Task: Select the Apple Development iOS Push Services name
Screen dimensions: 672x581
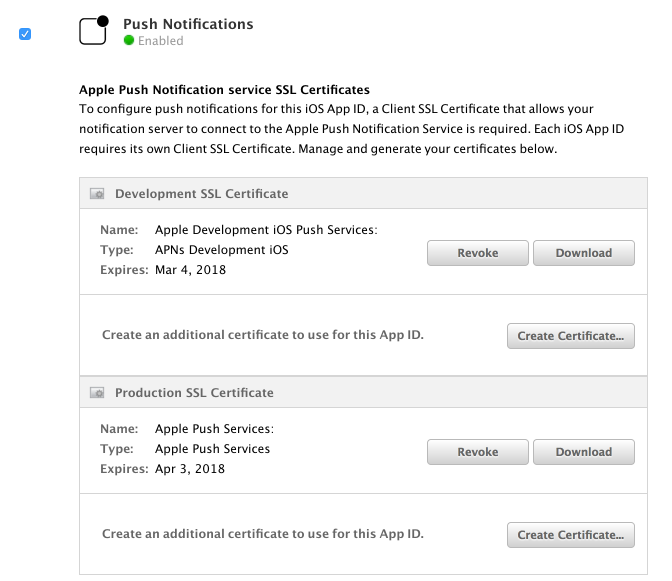Action: tap(266, 230)
